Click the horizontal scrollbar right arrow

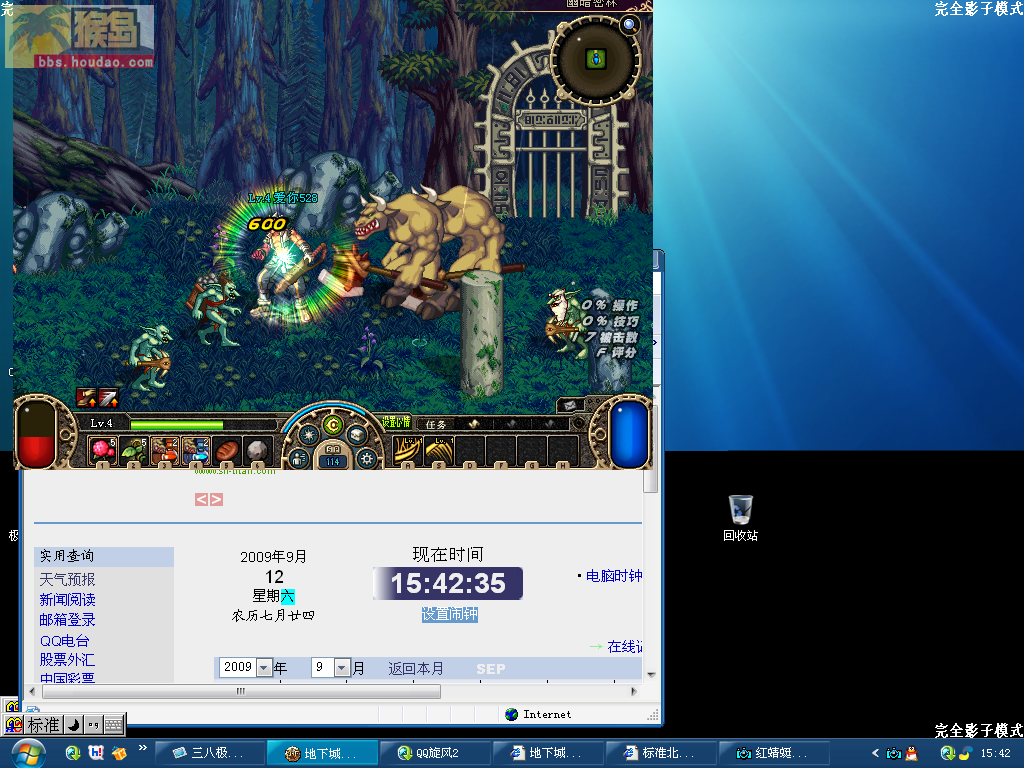tap(633, 691)
